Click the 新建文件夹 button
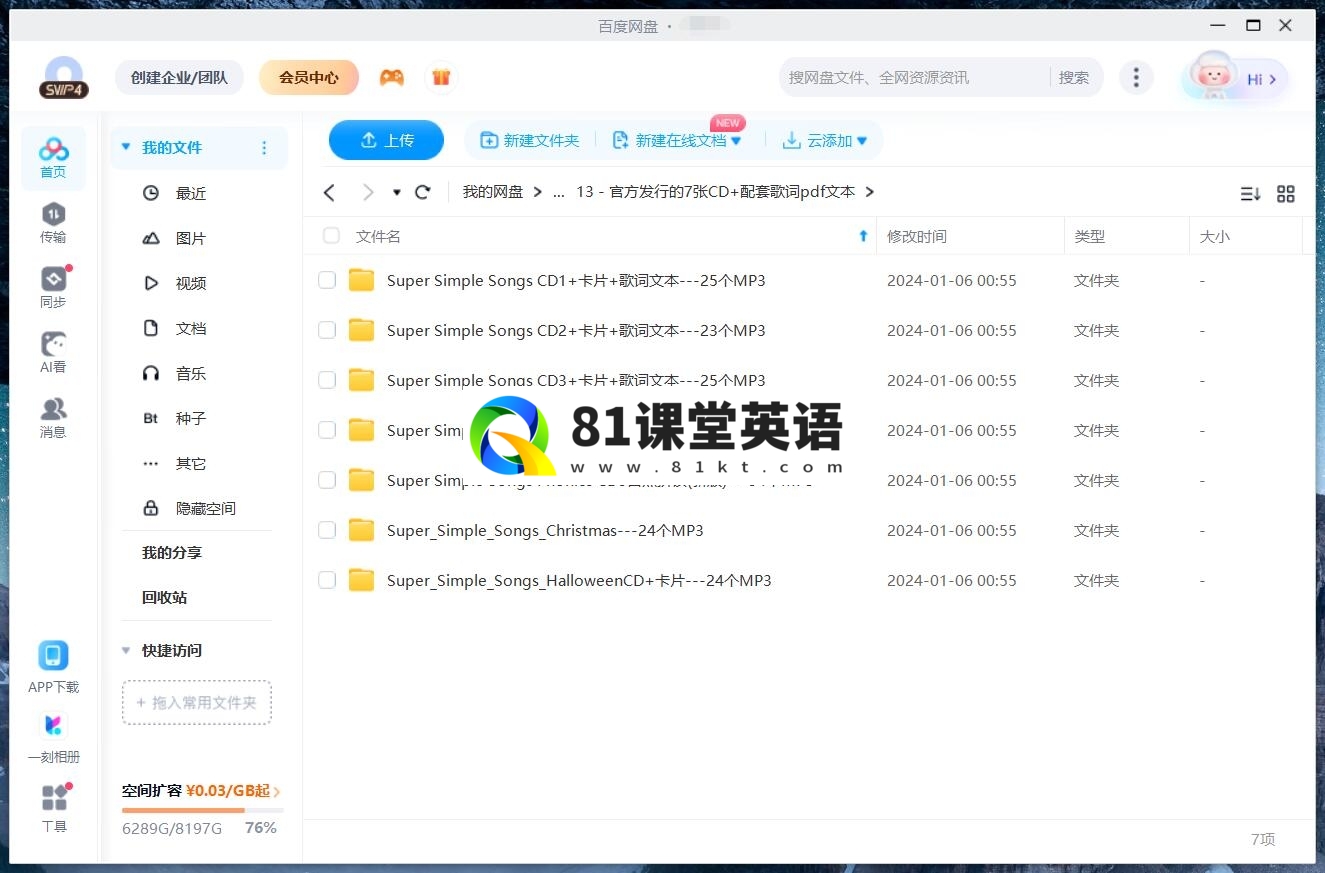 click(x=530, y=140)
